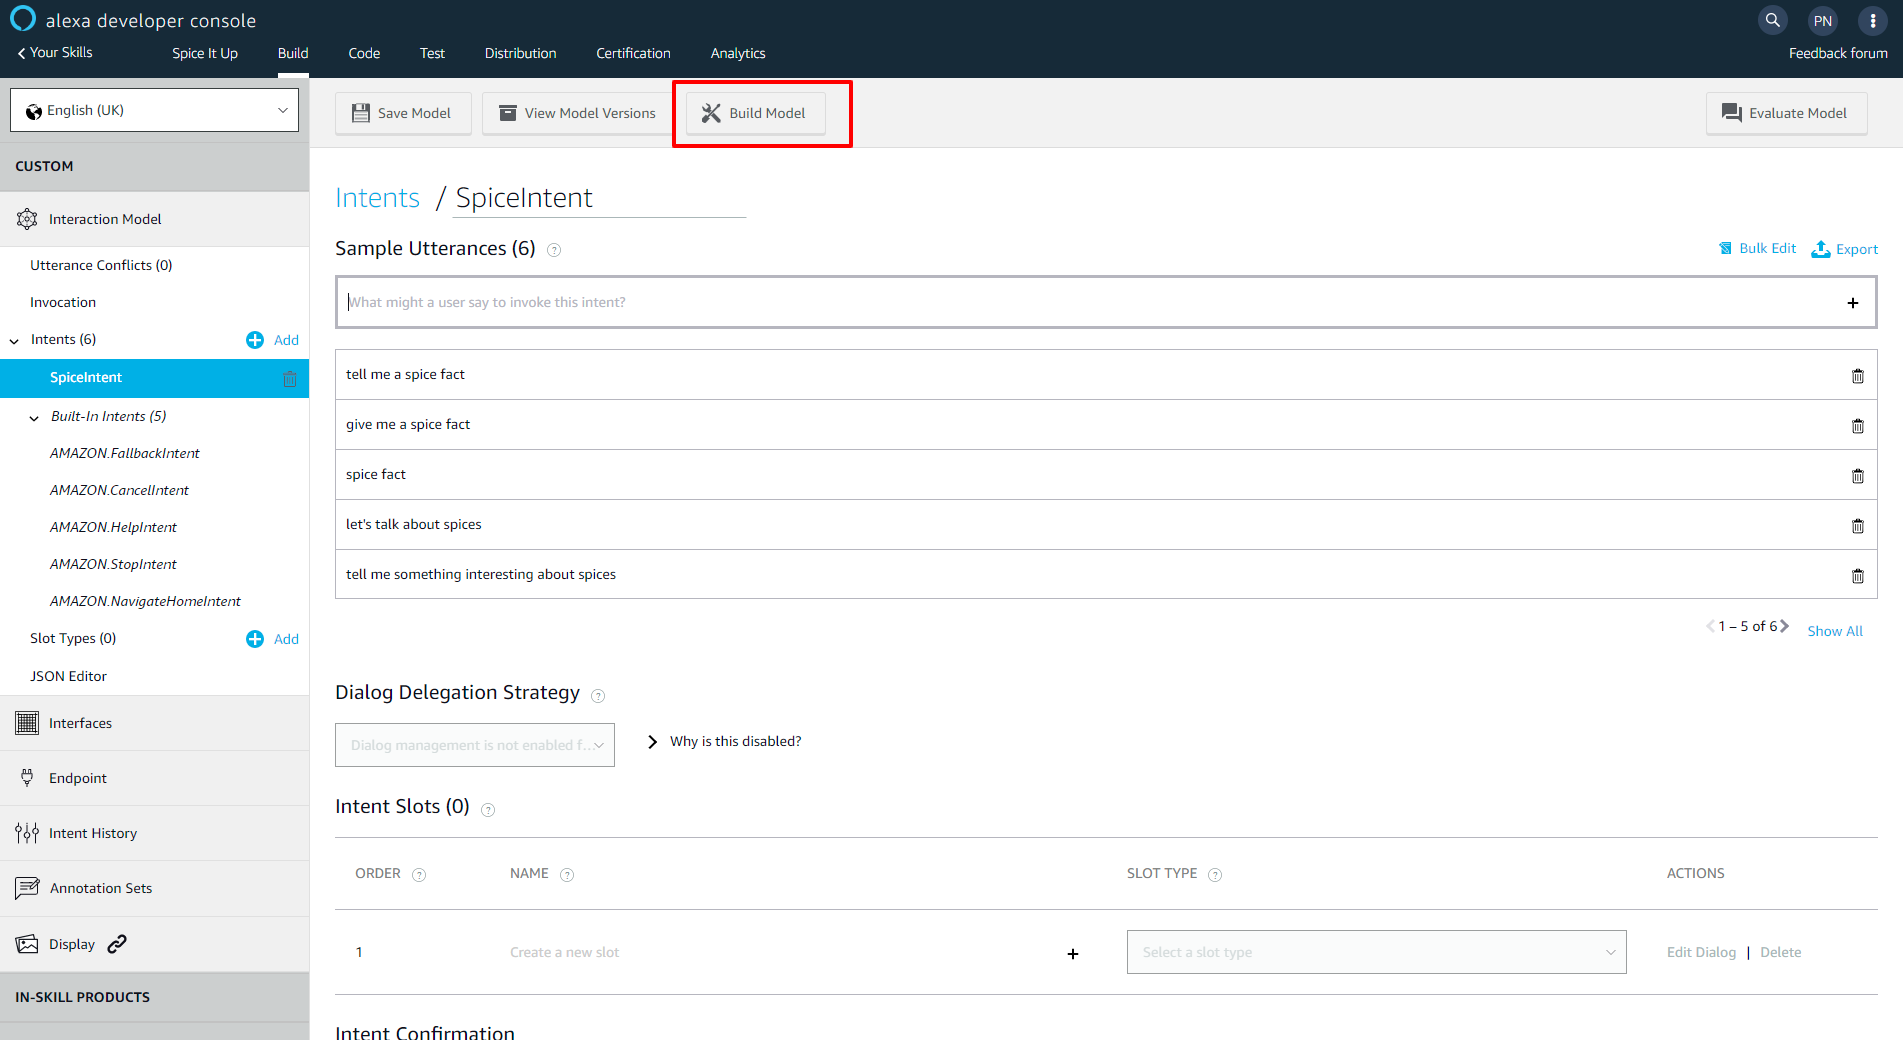
Task: Go to previous page of utterances
Action: 1710,626
